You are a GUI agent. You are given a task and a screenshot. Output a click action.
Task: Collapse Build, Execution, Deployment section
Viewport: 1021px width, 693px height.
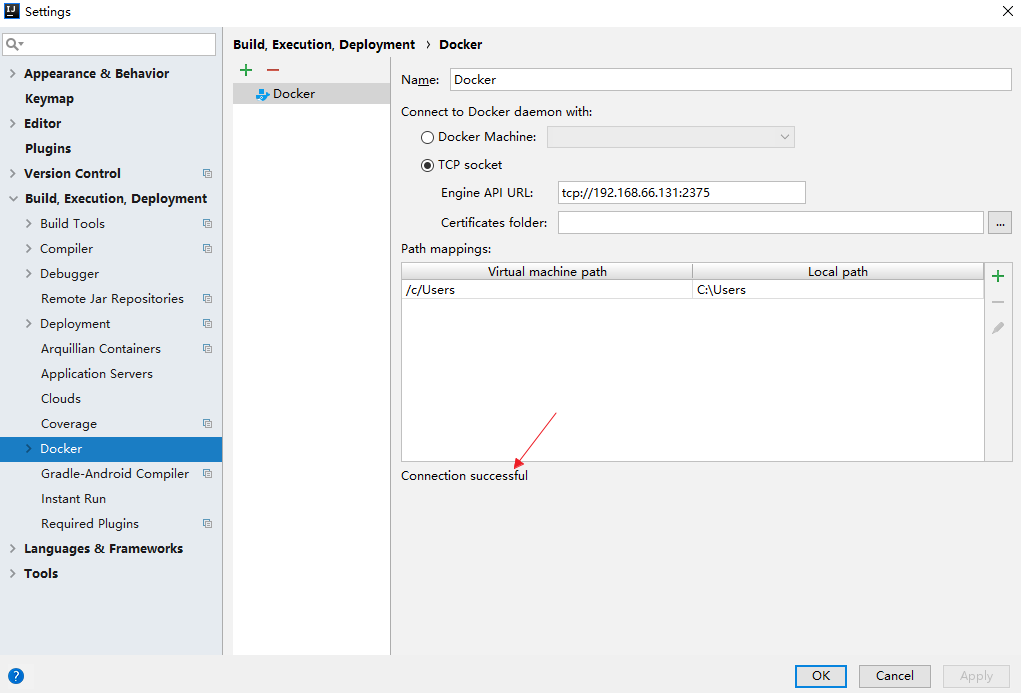[13, 199]
